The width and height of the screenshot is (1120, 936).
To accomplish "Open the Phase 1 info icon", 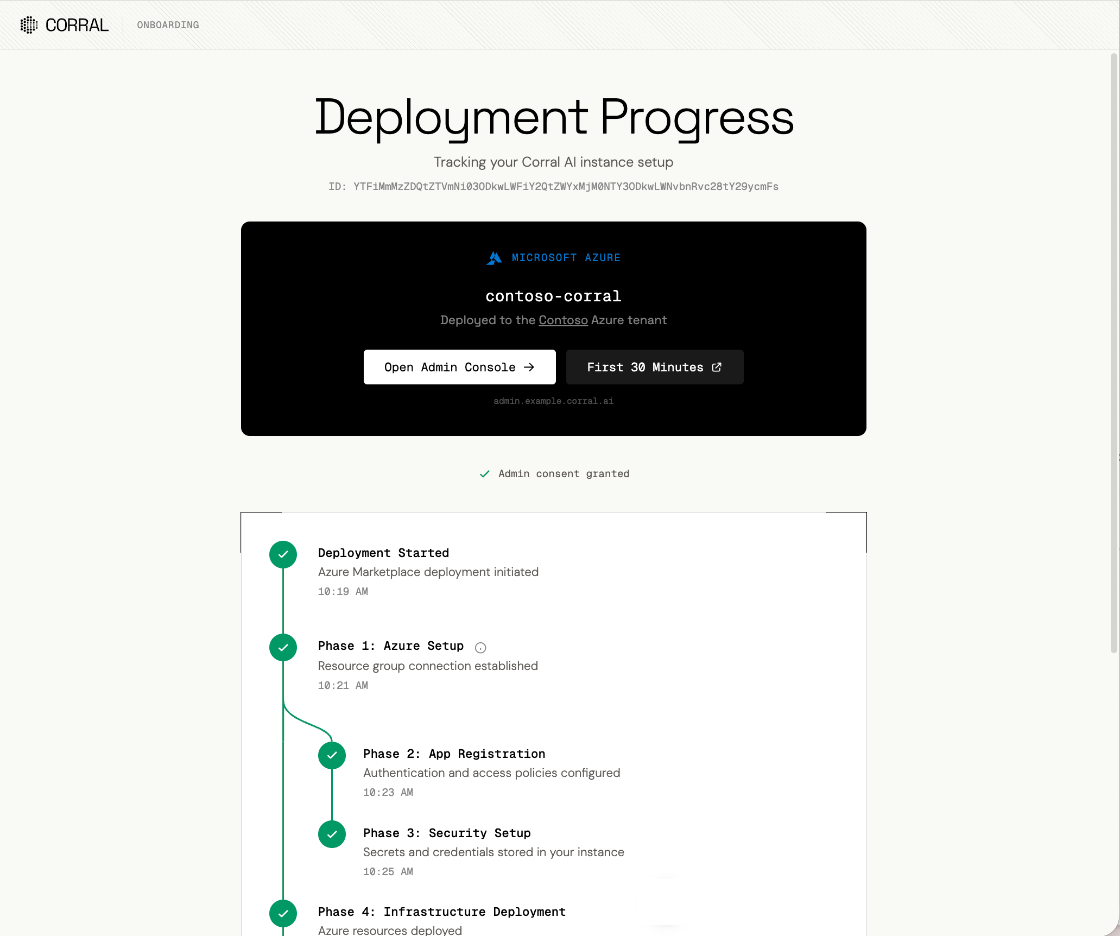I will click(x=481, y=647).
